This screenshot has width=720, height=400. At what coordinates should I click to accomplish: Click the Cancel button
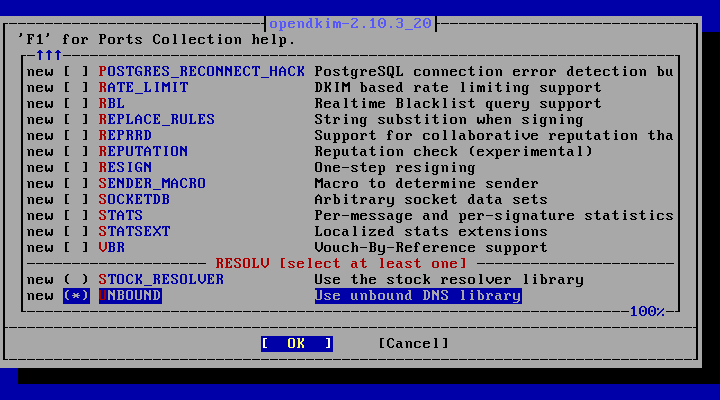click(413, 344)
